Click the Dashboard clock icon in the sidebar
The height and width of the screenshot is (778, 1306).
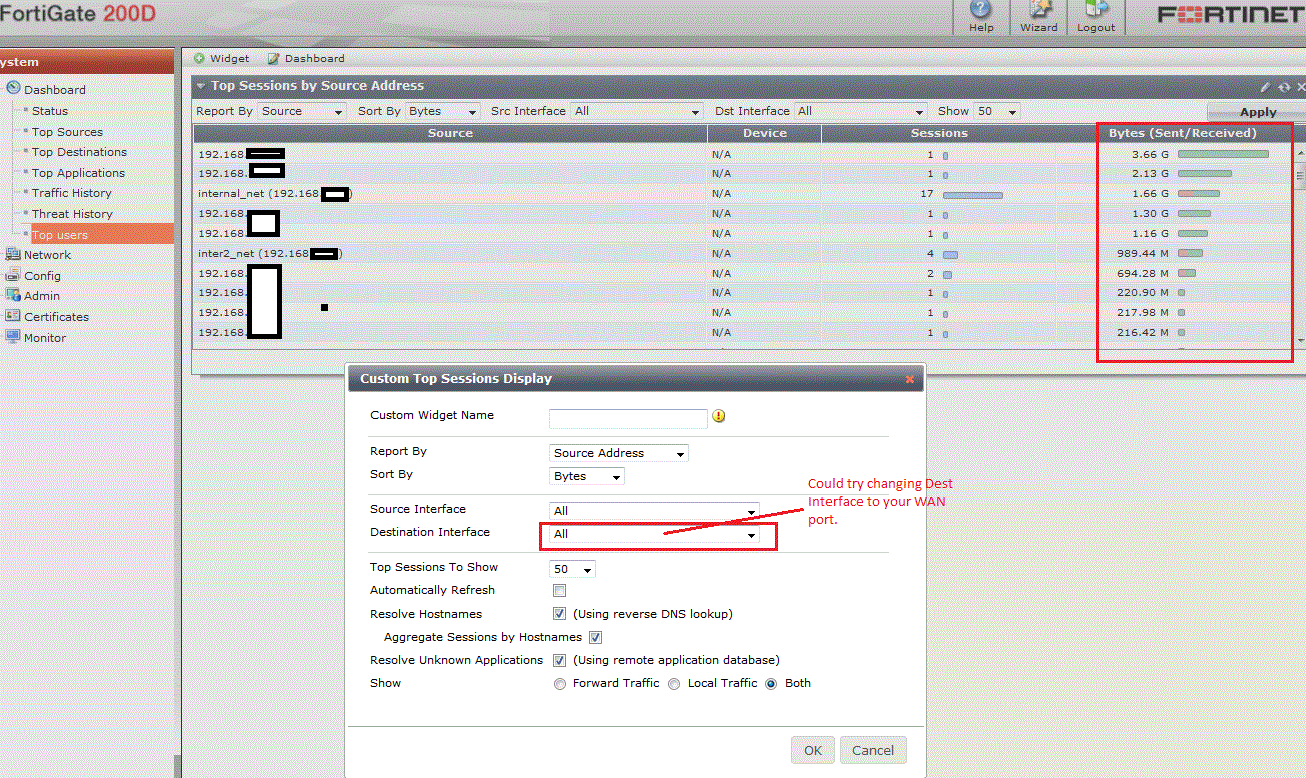pos(14,89)
